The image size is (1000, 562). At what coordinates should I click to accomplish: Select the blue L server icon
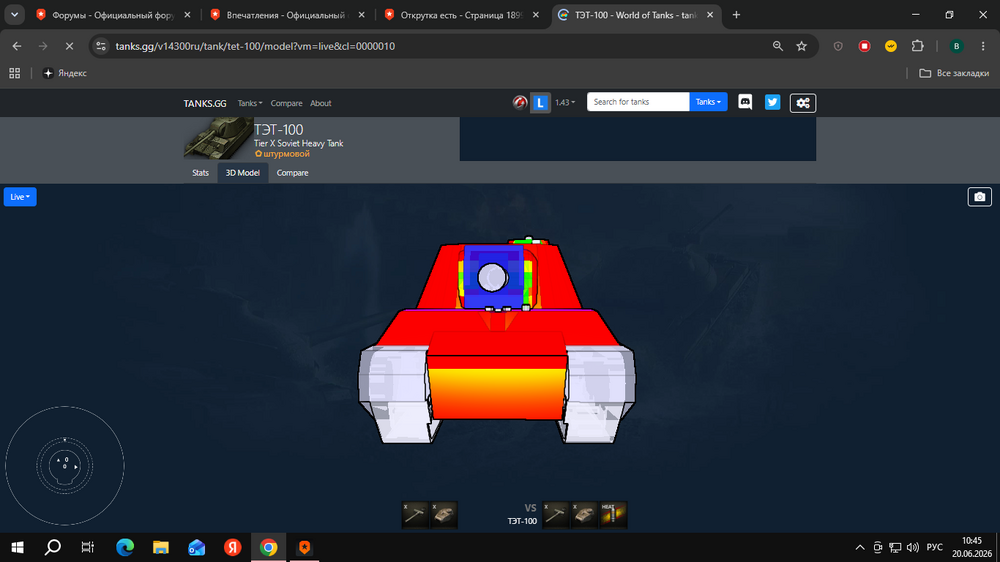pos(540,103)
